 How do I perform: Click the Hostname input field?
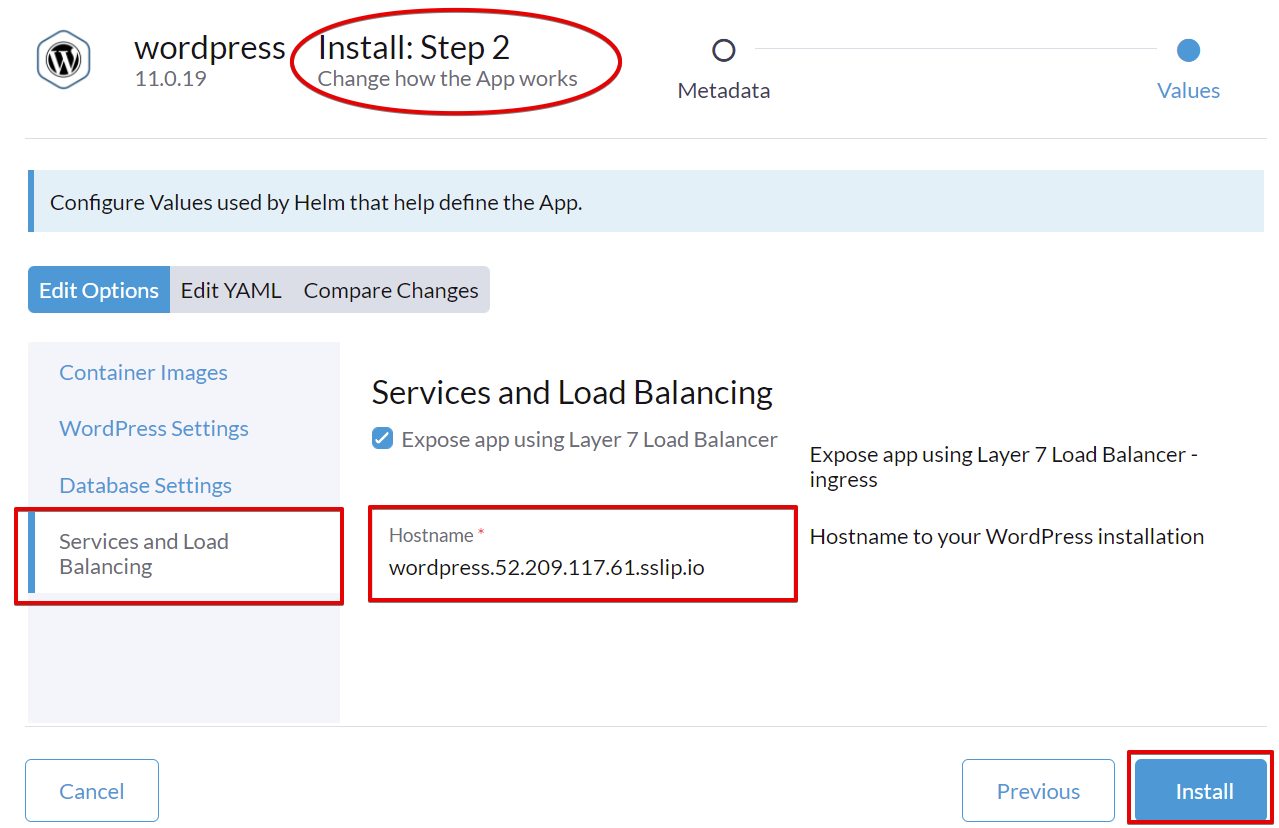click(583, 554)
